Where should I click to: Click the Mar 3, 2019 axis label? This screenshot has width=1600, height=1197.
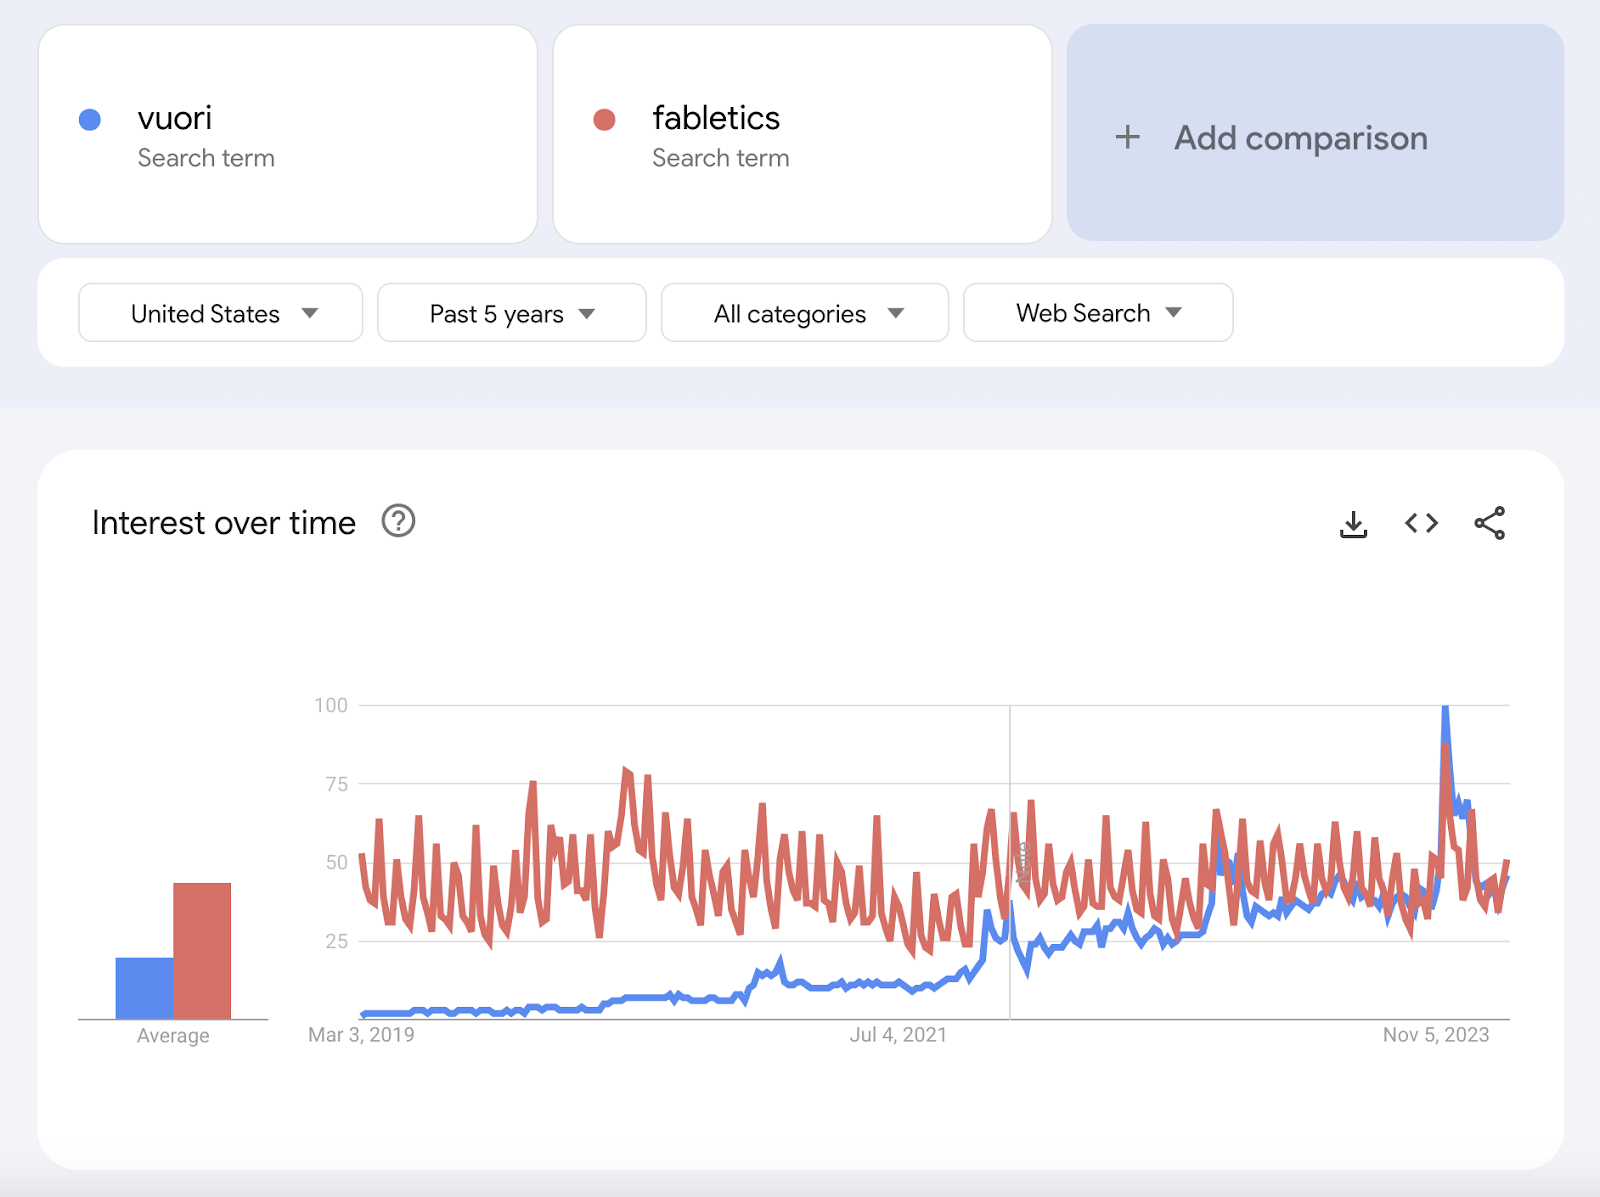(361, 1035)
